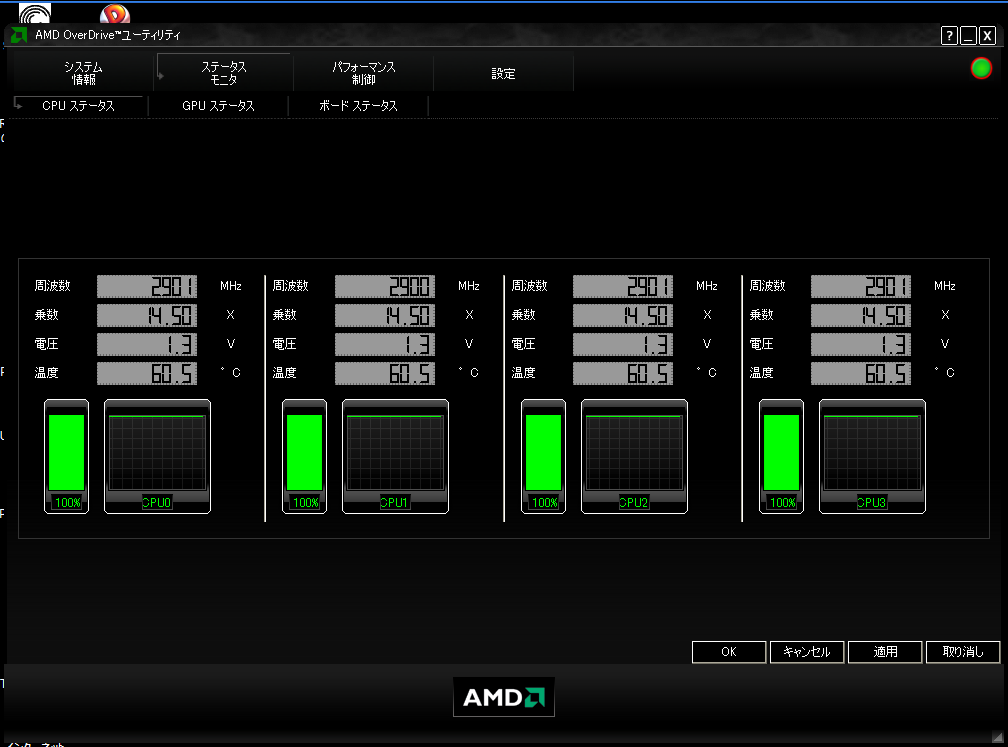
Task: Click the AMD OverDrive title bar icon
Action: (x=18, y=36)
